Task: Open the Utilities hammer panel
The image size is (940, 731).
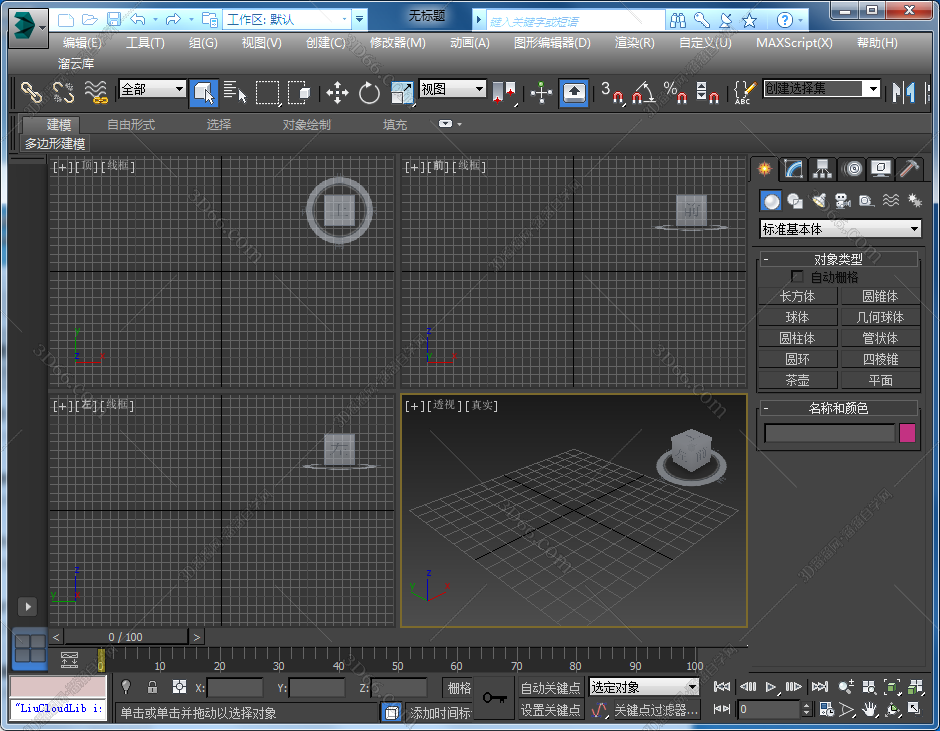Action: pos(909,169)
